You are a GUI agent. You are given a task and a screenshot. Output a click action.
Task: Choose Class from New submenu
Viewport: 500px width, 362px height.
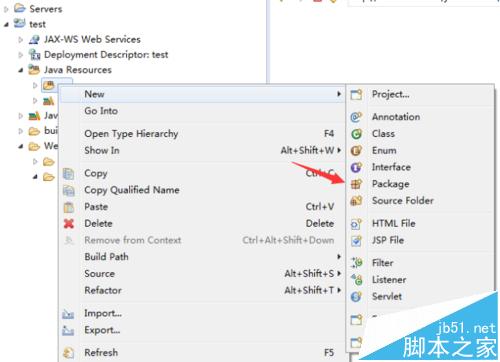420,134
